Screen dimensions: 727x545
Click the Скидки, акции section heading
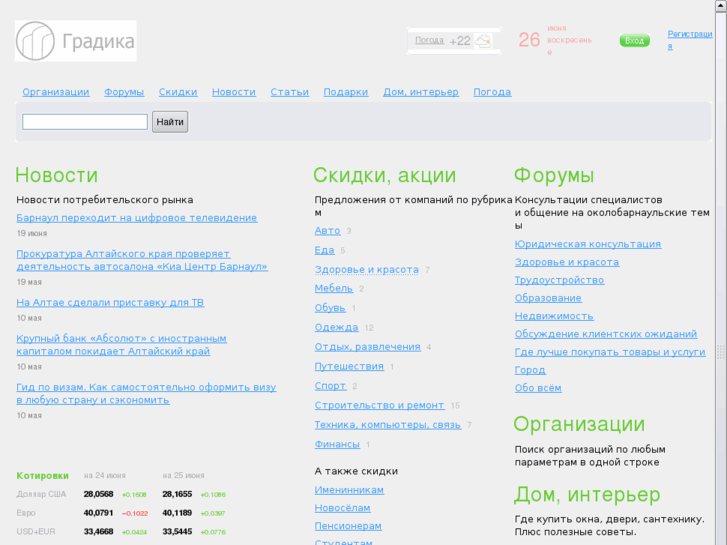[384, 176]
